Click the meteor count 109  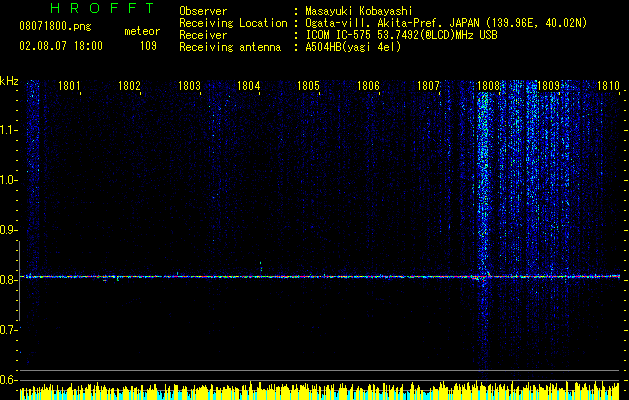click(x=148, y=46)
